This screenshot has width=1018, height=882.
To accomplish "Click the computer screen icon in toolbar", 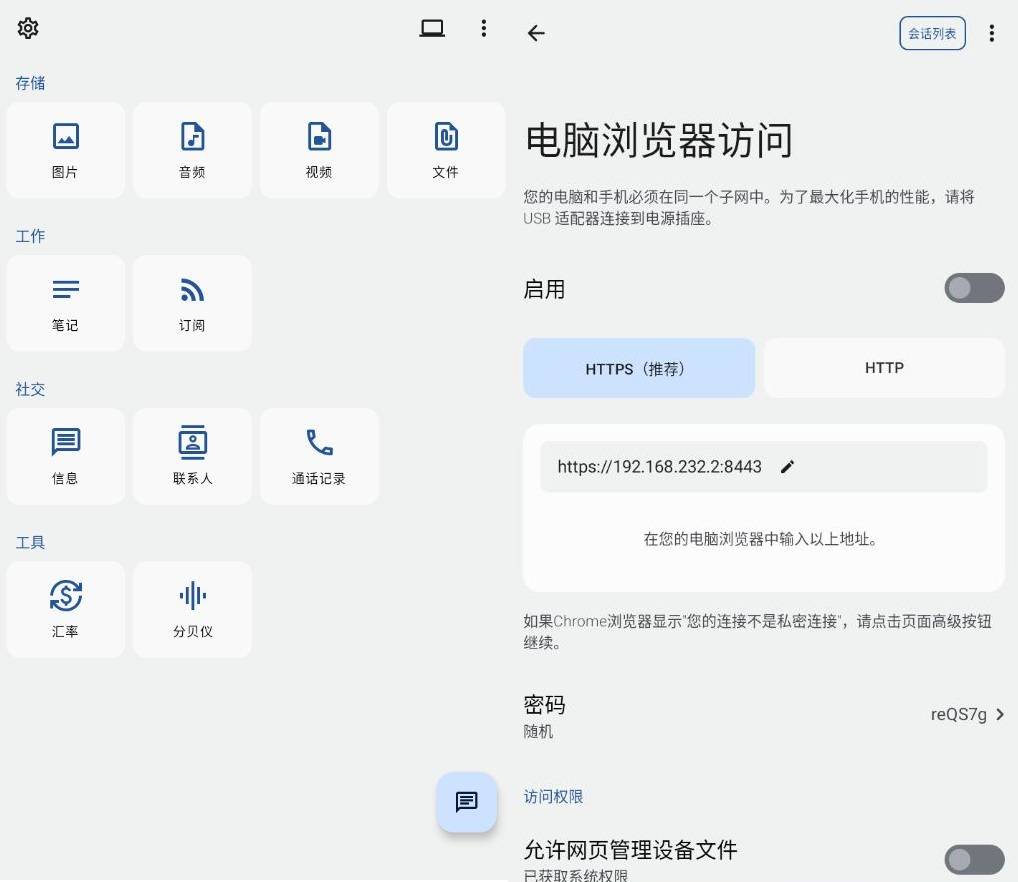I will click(x=431, y=28).
